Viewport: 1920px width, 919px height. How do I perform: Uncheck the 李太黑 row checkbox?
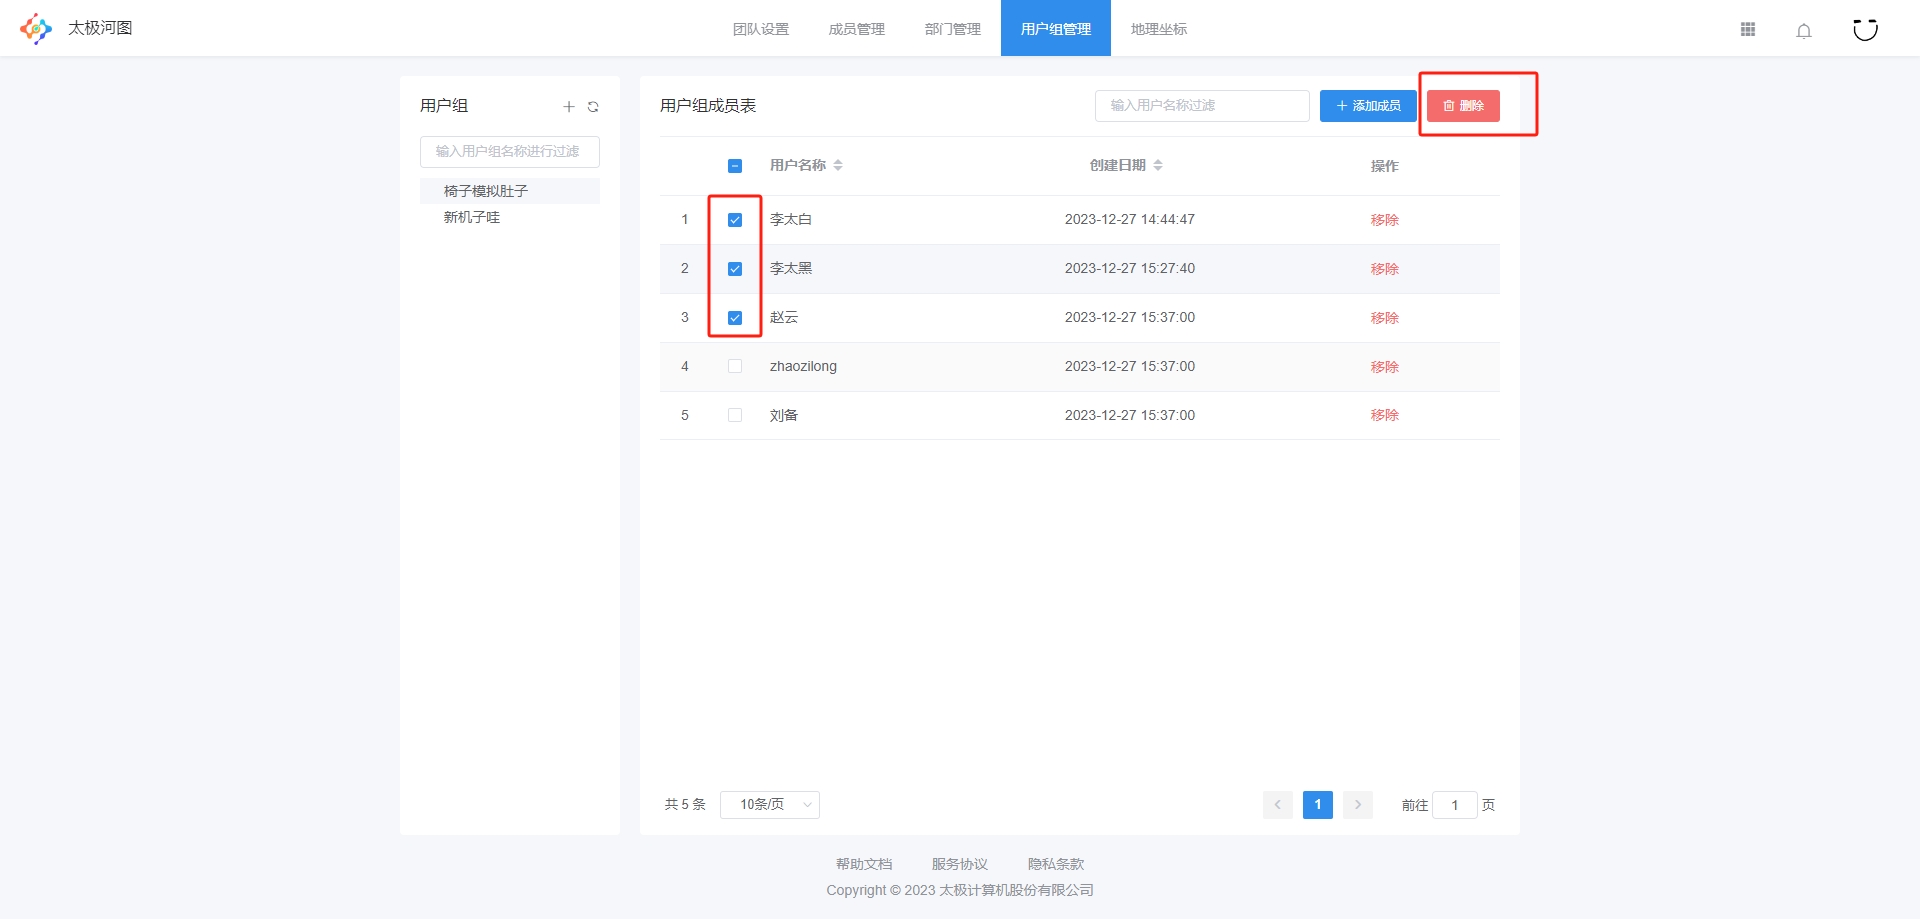735,269
